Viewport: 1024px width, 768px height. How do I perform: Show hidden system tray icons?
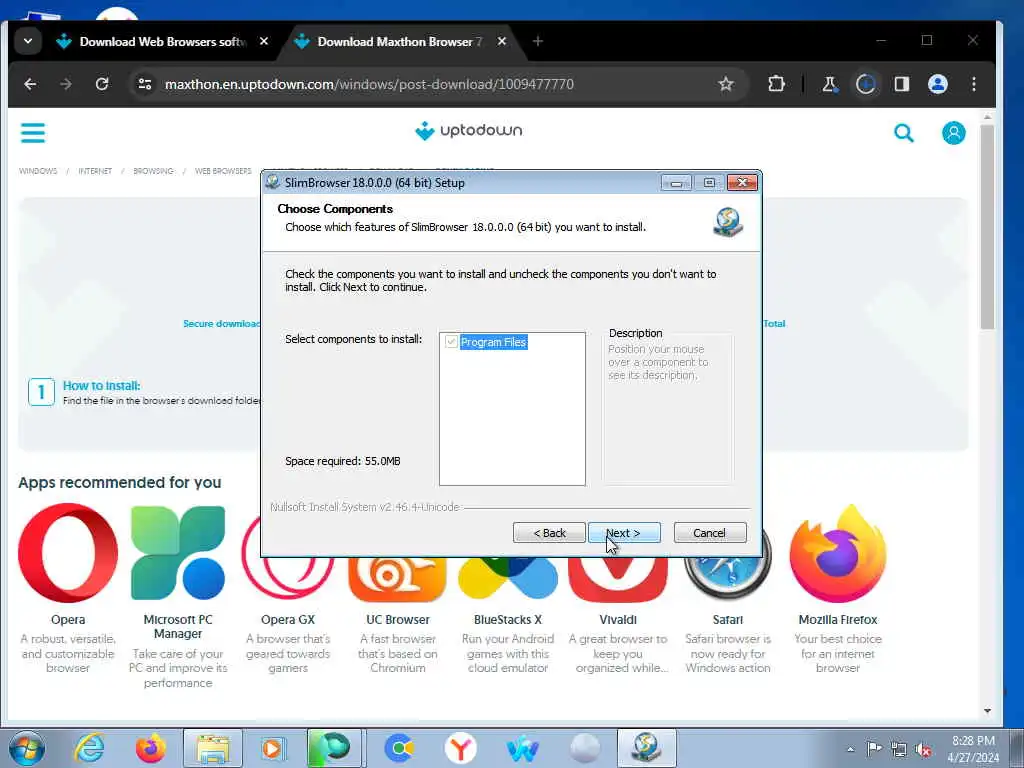click(850, 749)
